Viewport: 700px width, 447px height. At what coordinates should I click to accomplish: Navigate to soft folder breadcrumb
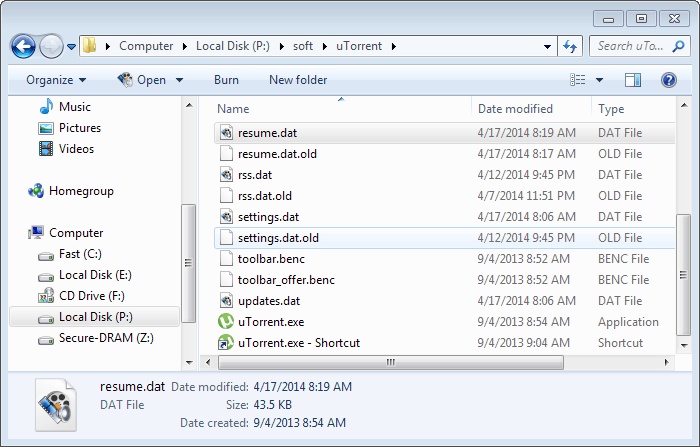303,46
